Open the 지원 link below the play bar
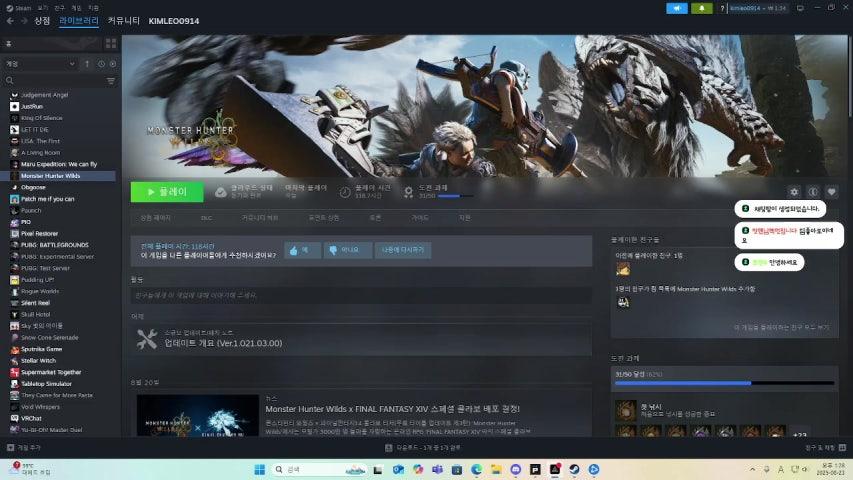Screen dimensions: 853x480 click(x=464, y=218)
